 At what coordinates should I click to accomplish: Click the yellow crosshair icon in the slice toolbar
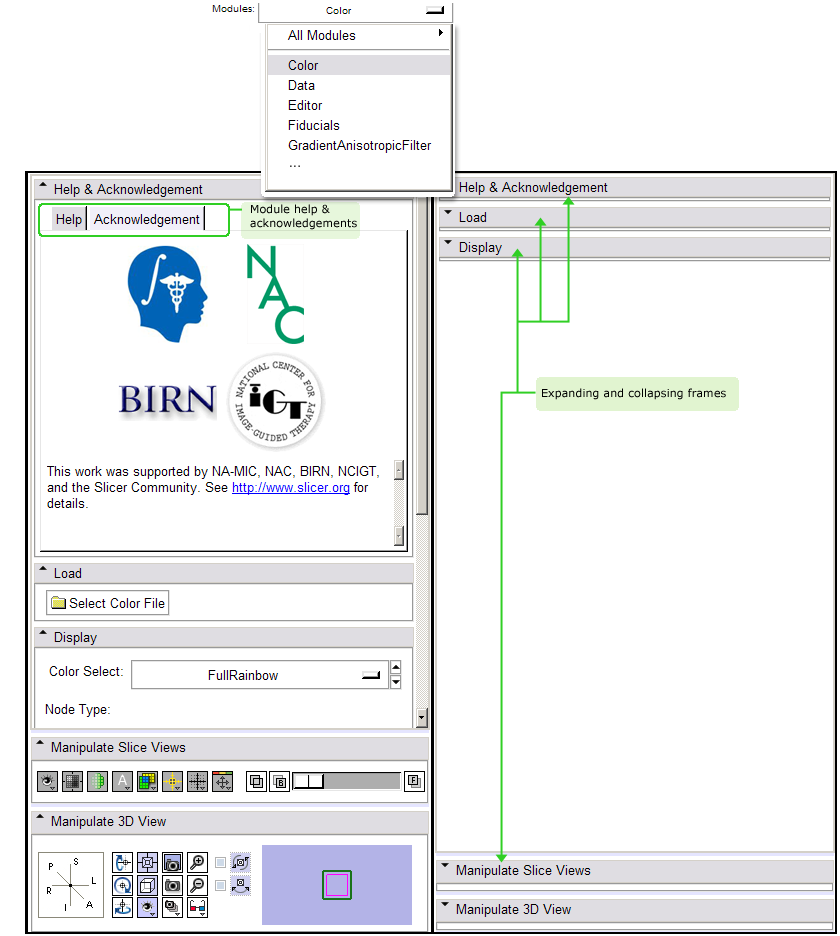172,782
